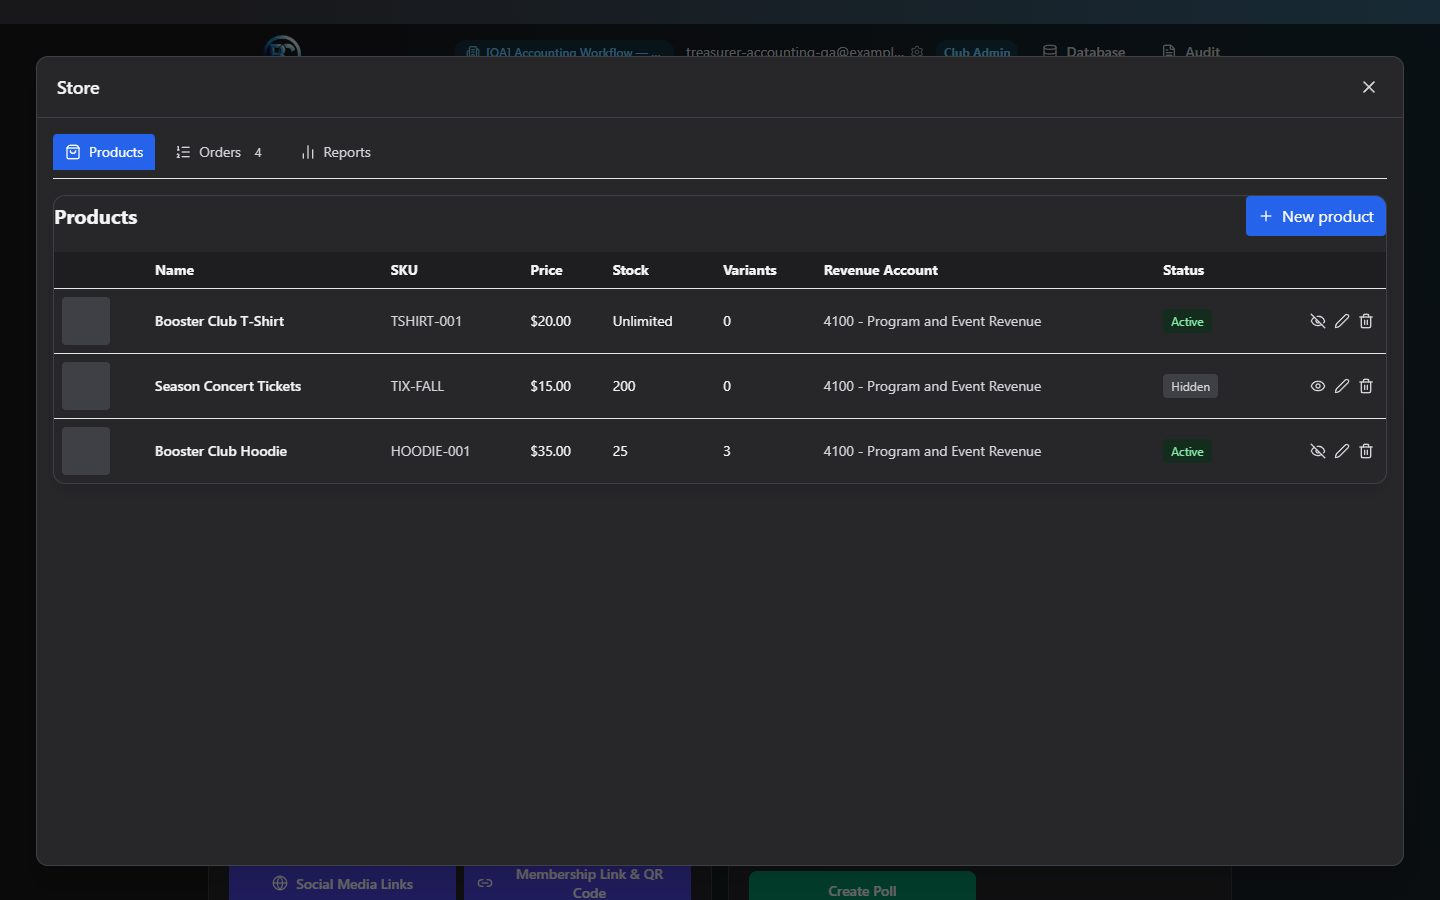Select the Booster Club Hoodie name
The image size is (1440, 900).
[x=221, y=451]
